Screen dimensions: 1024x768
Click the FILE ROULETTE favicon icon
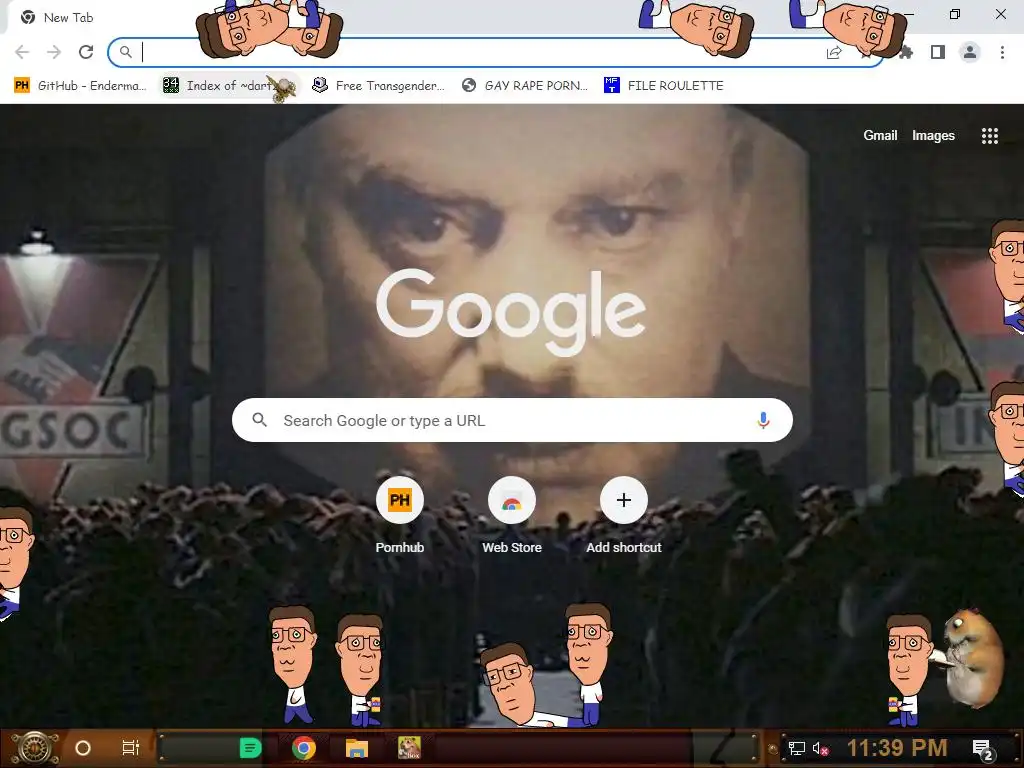point(612,85)
